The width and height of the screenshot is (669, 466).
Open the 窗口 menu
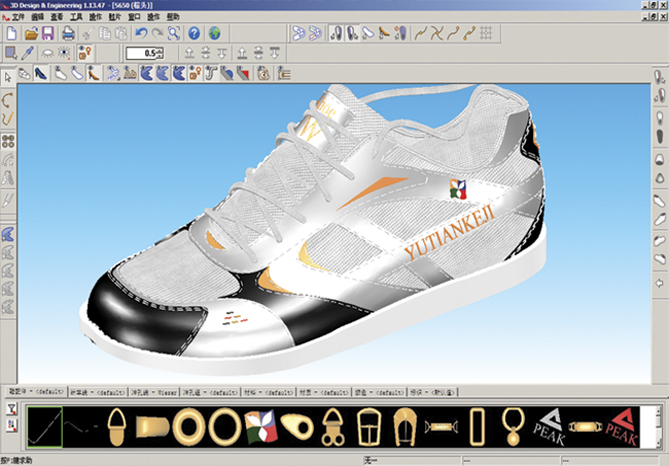click(134, 17)
